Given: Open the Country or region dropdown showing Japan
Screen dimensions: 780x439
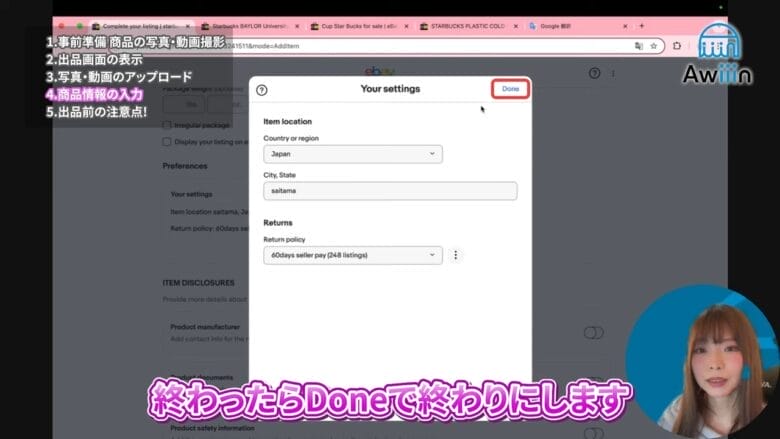Looking at the screenshot, I should point(353,154).
